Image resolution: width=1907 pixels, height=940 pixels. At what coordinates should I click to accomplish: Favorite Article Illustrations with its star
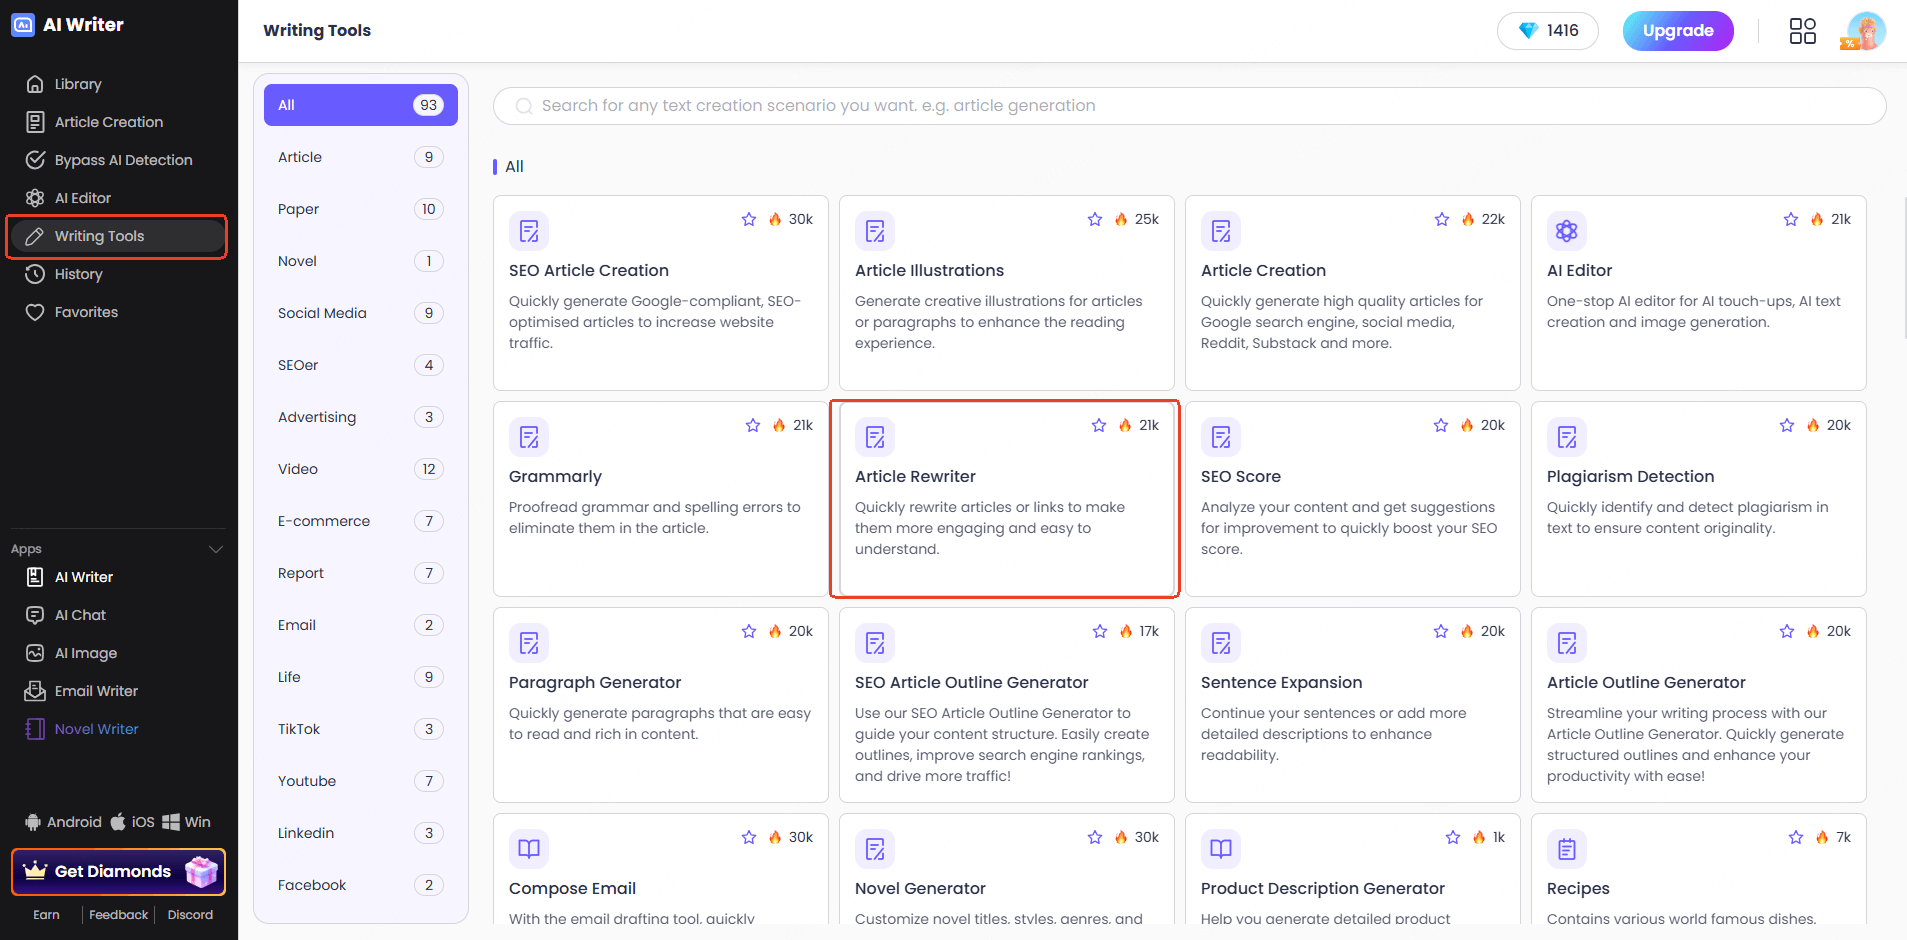1095,219
